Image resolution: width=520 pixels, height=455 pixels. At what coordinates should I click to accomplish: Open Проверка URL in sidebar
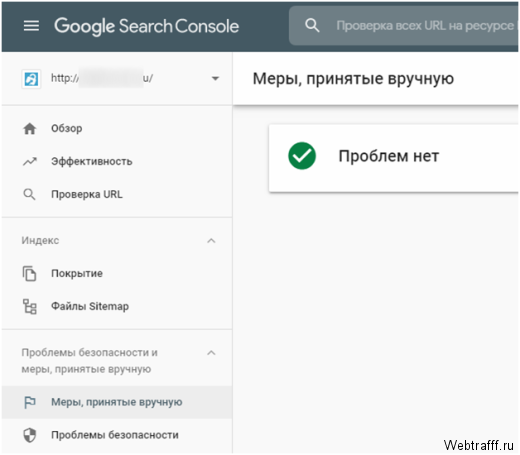87,194
